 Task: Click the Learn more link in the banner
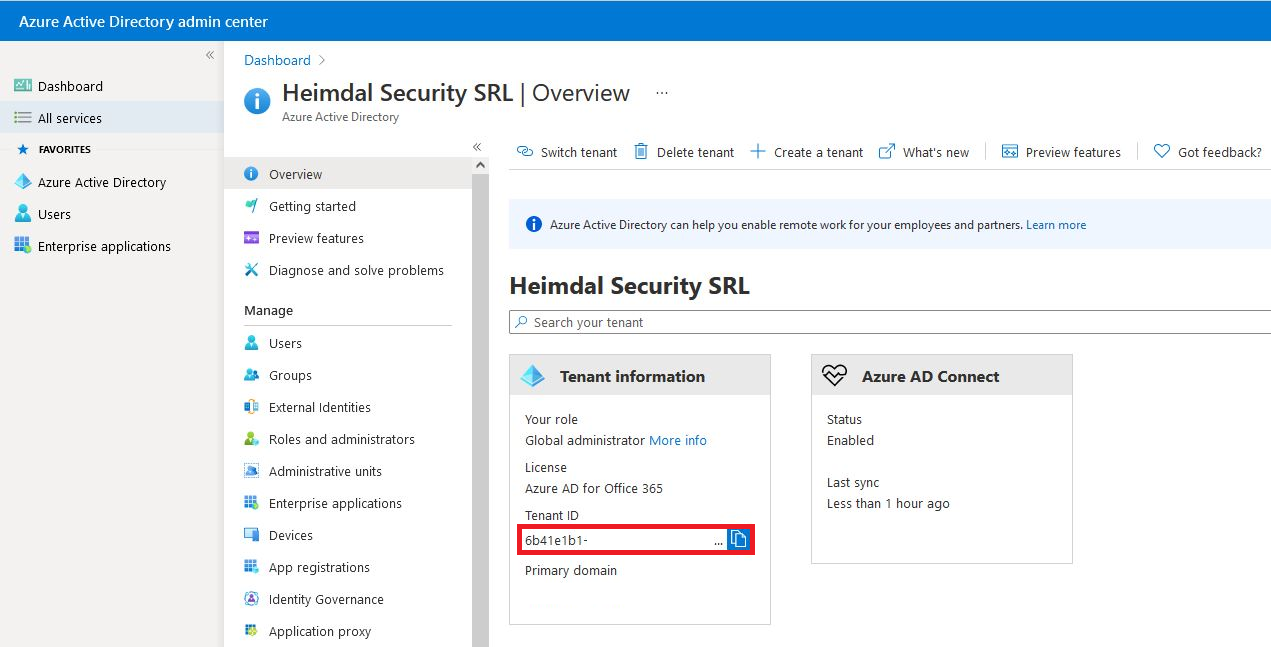[x=1056, y=225]
